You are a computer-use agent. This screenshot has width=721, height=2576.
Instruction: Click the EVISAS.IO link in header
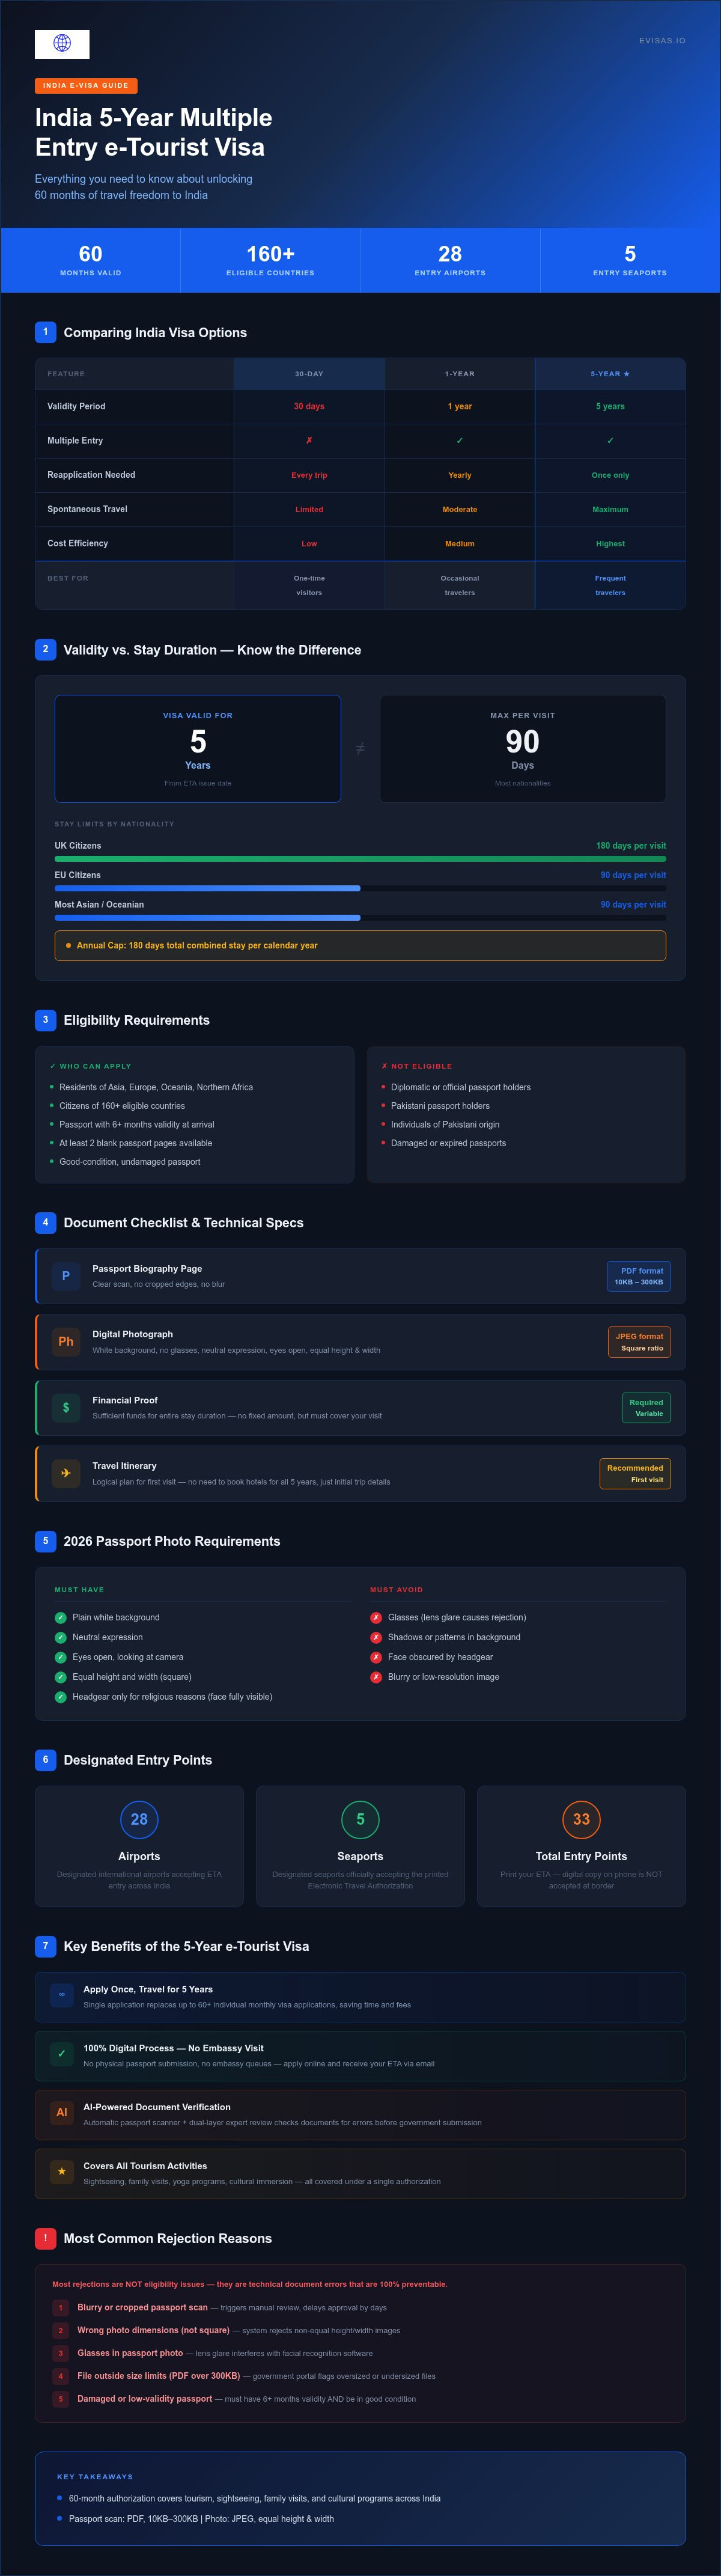tap(662, 41)
